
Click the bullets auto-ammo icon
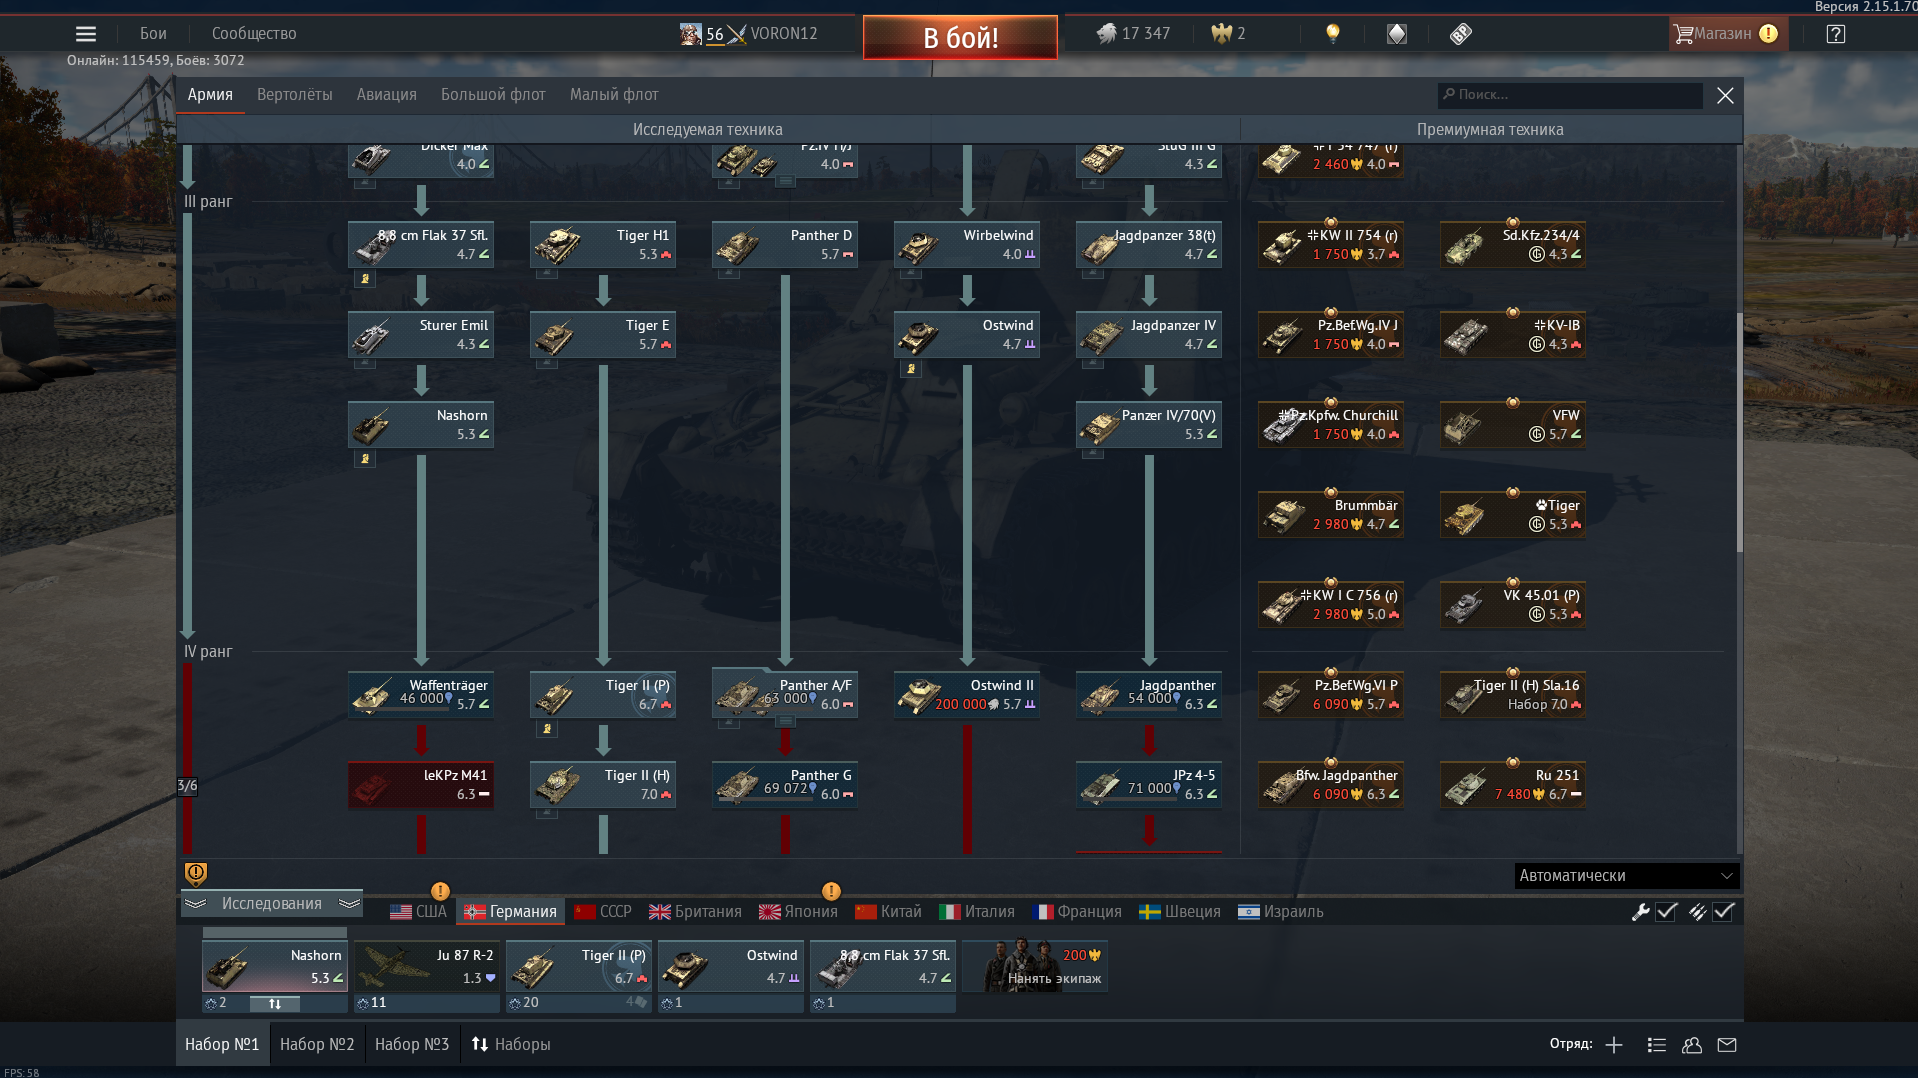click(1697, 912)
